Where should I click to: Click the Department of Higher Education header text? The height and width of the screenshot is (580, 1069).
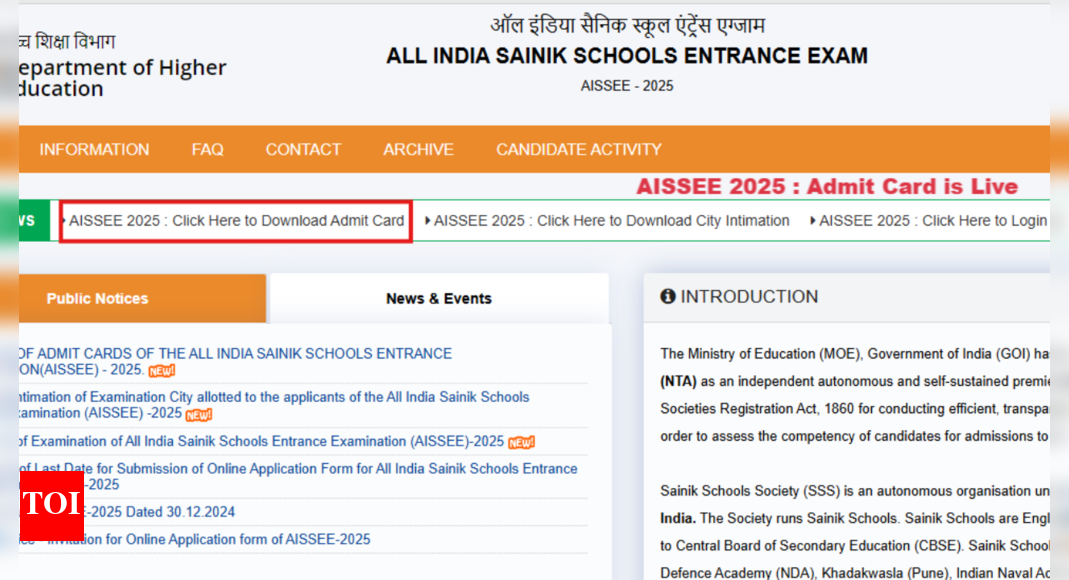point(123,78)
